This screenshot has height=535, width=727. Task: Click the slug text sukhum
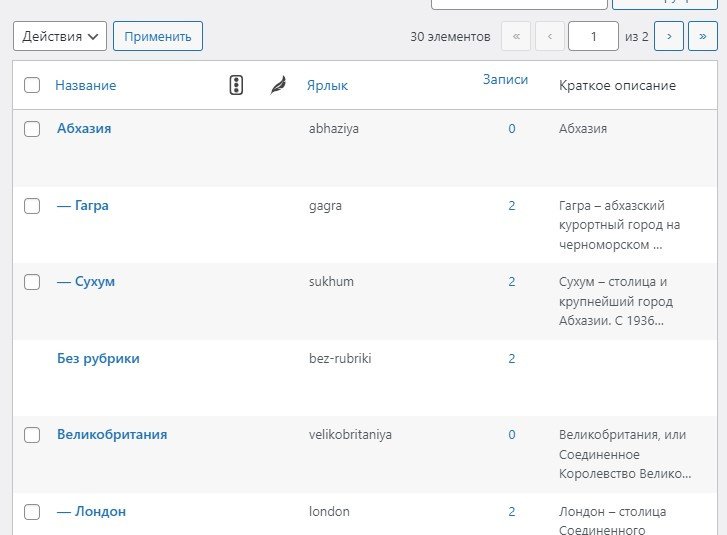point(332,281)
